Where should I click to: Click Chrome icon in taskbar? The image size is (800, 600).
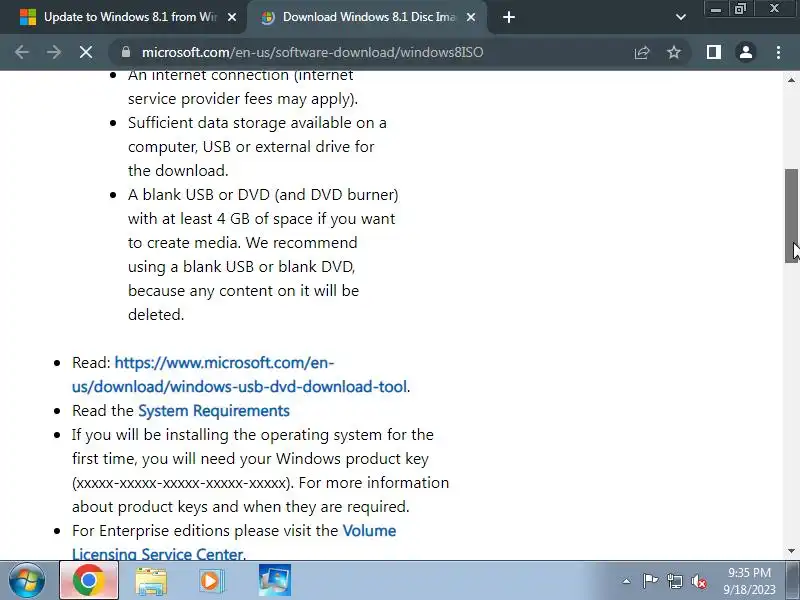pyautogui.click(x=89, y=581)
